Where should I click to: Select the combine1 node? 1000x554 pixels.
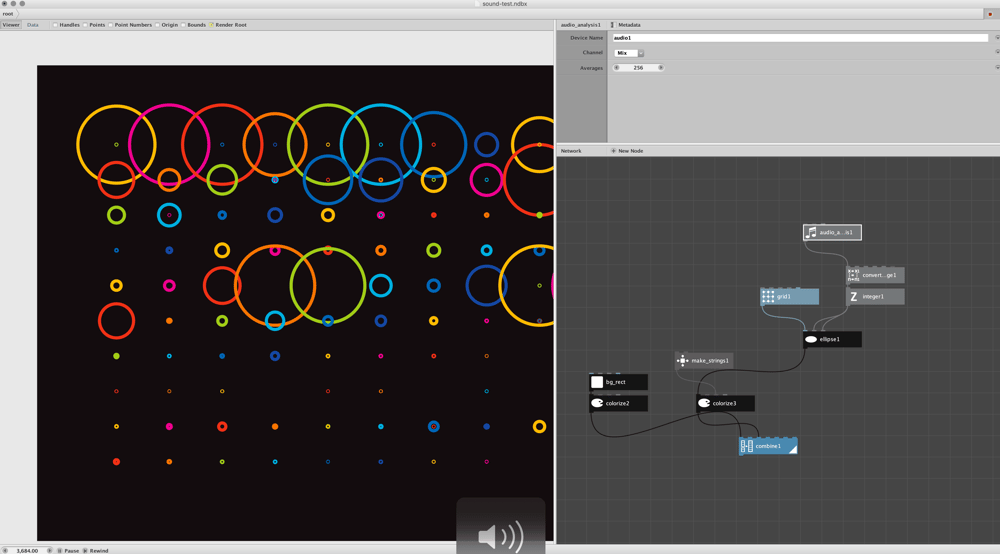[x=768, y=446]
